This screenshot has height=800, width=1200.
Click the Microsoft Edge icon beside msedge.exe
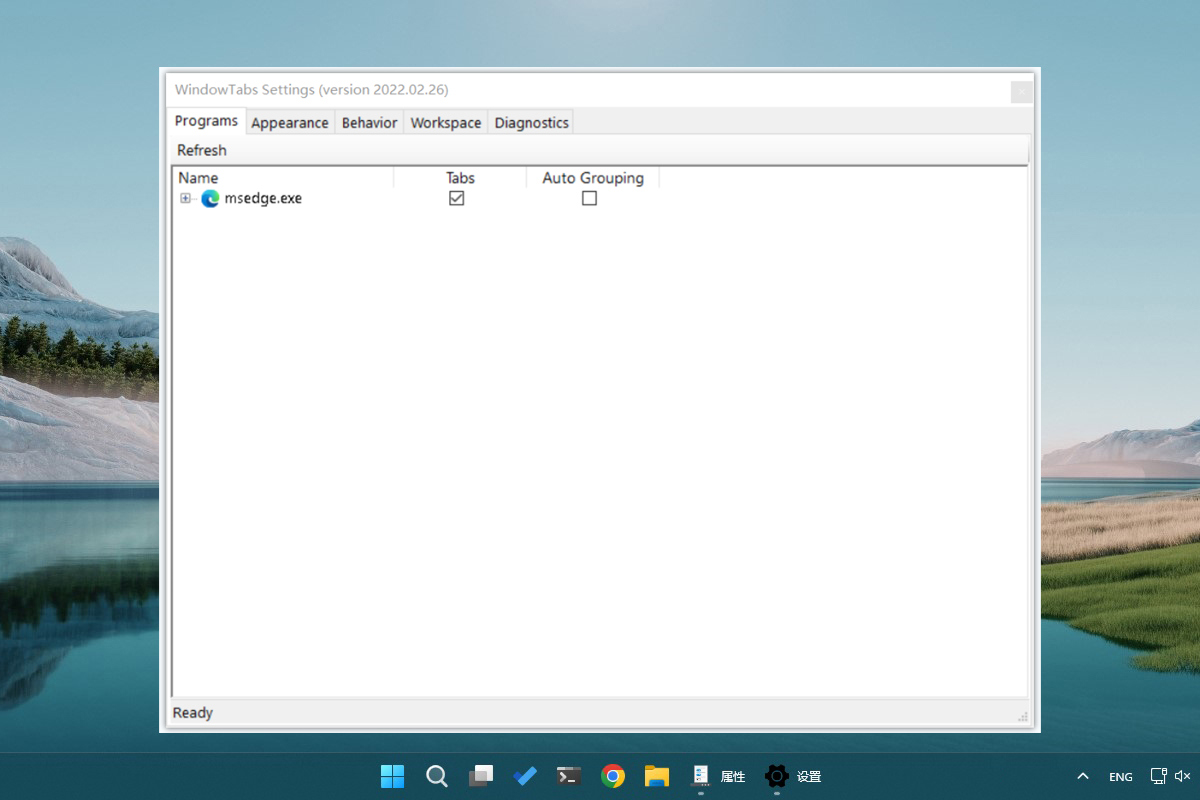tap(210, 199)
